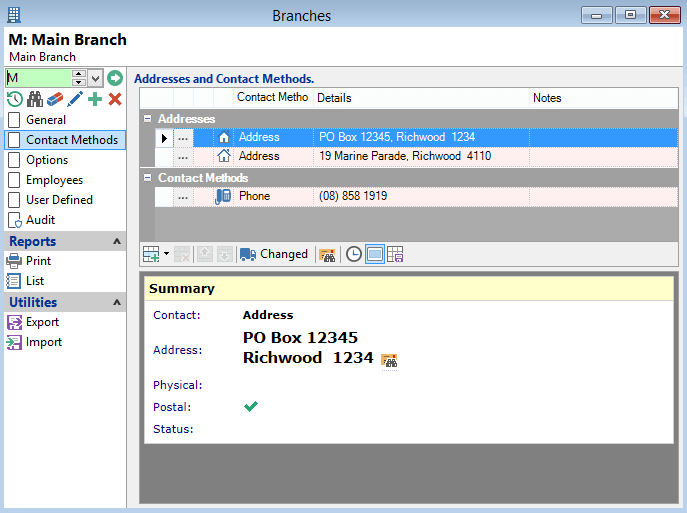Open the Employees tab
The height and width of the screenshot is (513, 687).
[x=65, y=180]
